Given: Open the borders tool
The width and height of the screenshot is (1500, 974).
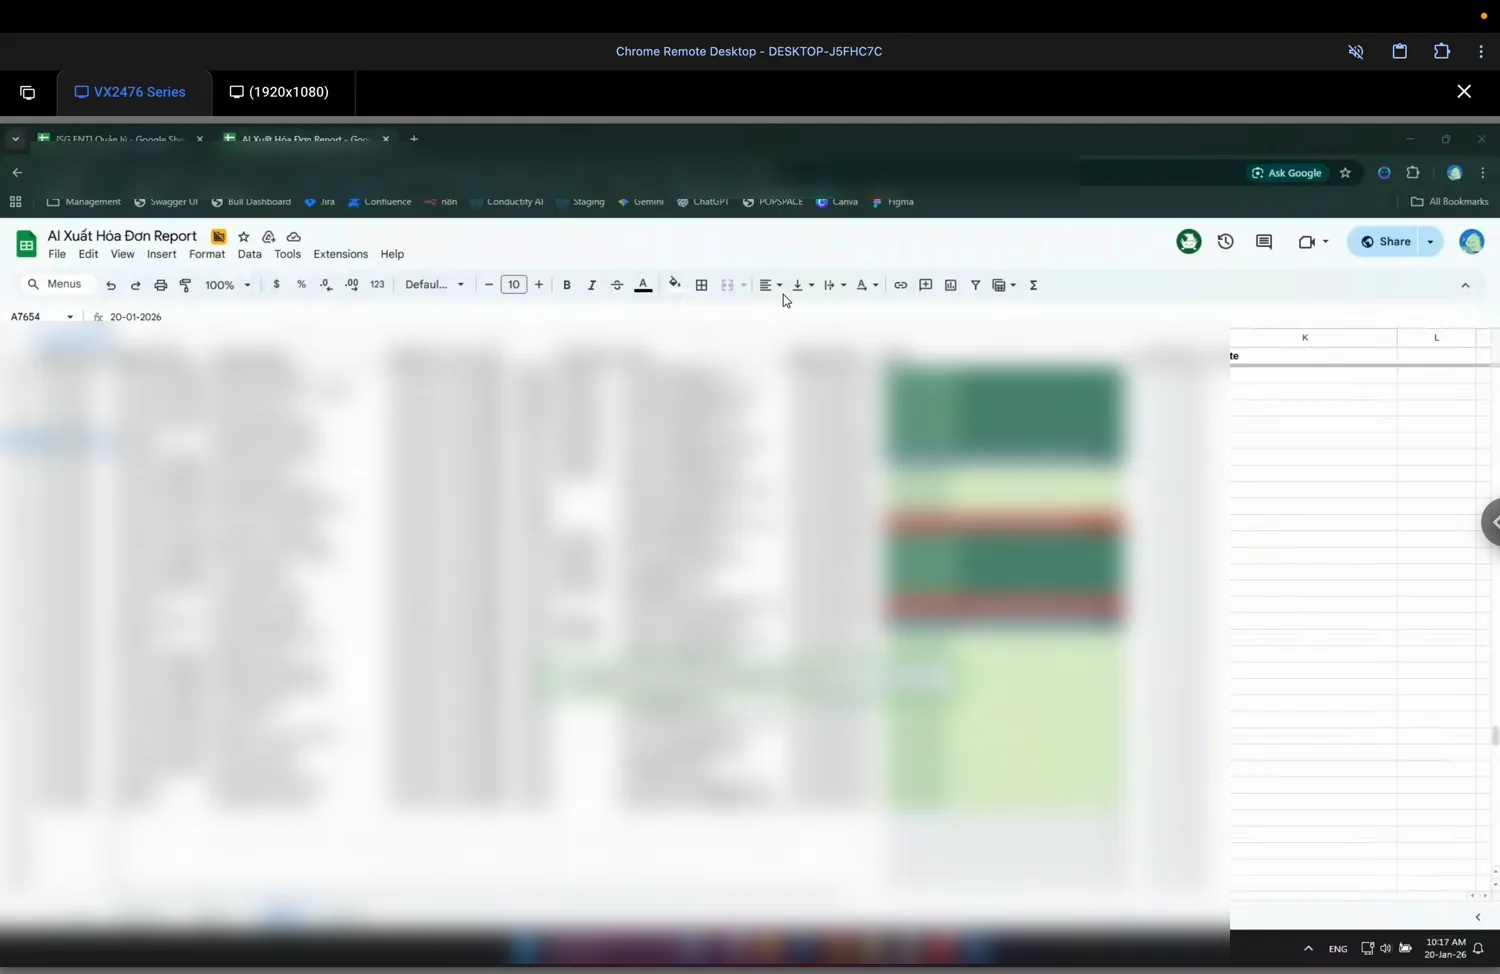Looking at the screenshot, I should (702, 285).
